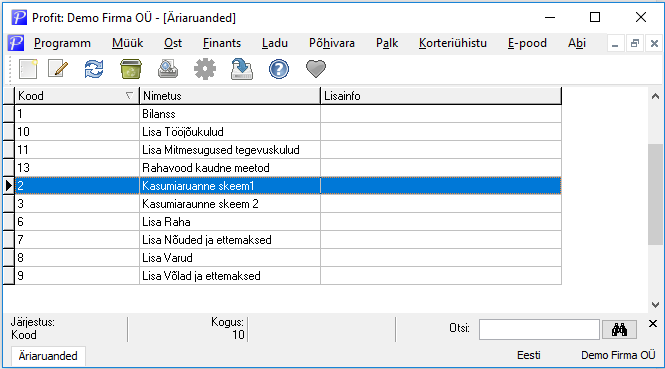Select the Lisa Varud row
Viewport: 665px width, 369px height.
[288, 258]
